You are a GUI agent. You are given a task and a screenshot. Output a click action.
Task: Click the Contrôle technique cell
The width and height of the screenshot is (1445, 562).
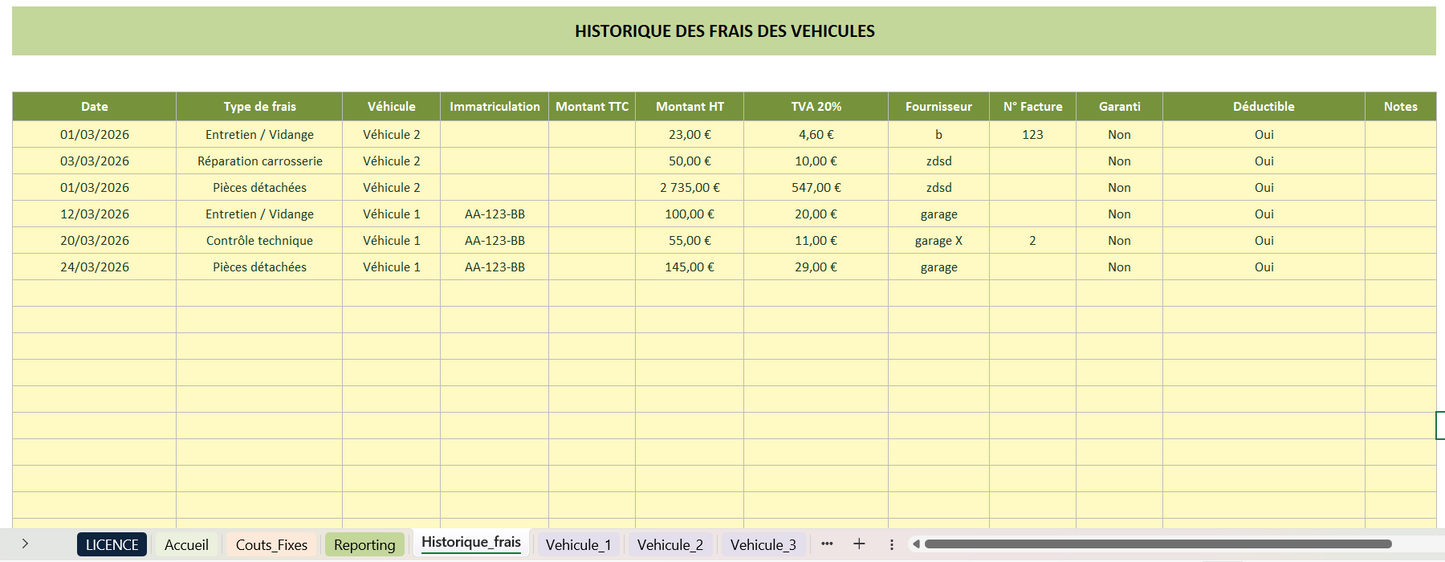point(260,240)
